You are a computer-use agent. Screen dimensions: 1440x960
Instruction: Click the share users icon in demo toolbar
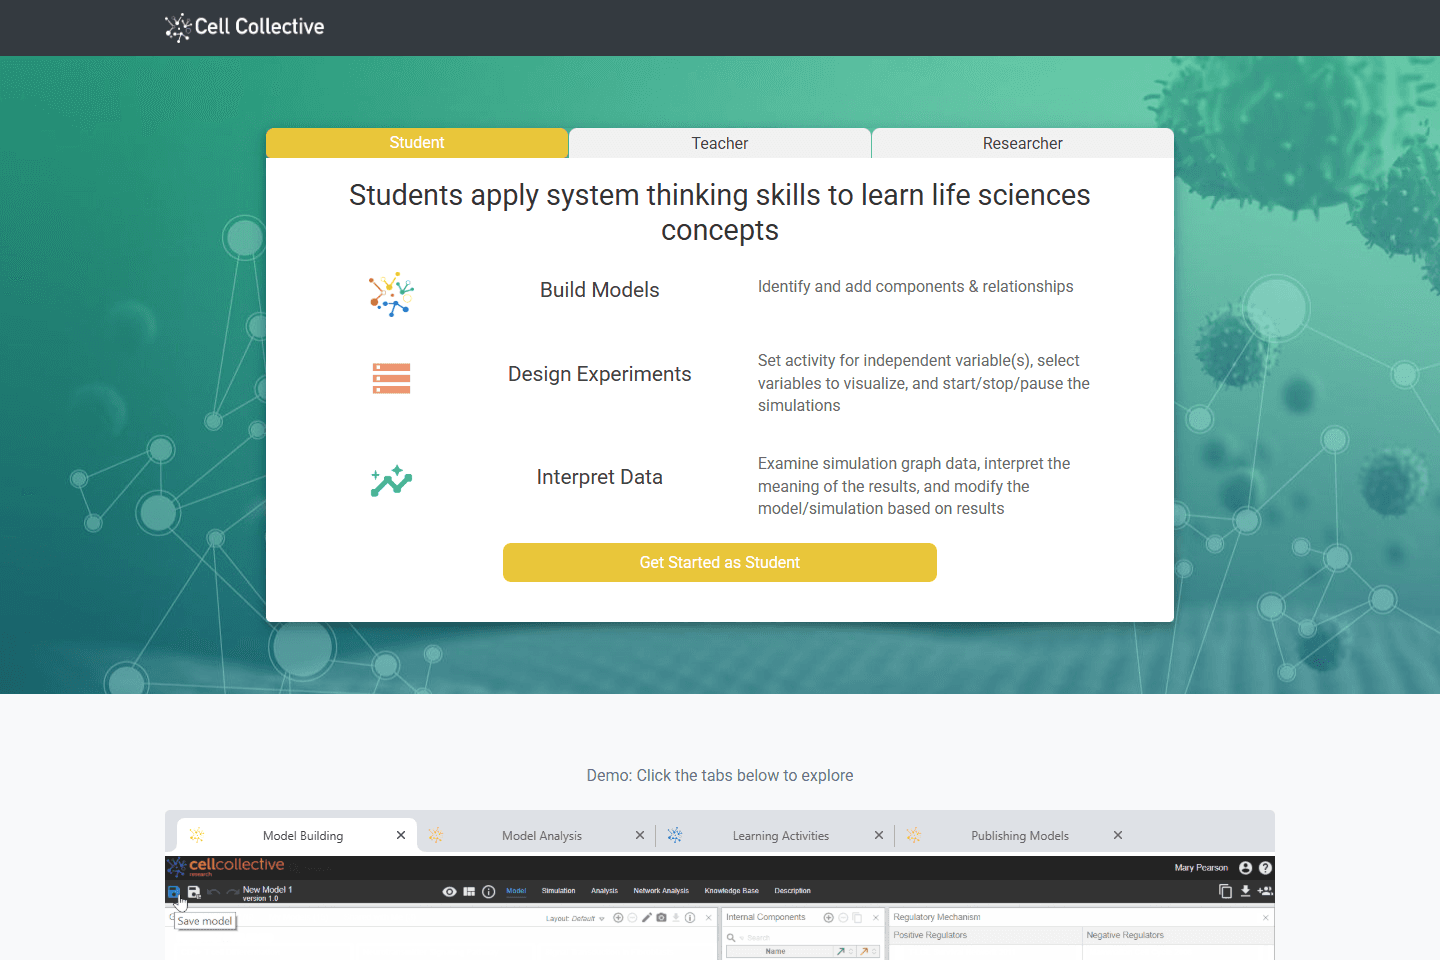[x=1265, y=891]
